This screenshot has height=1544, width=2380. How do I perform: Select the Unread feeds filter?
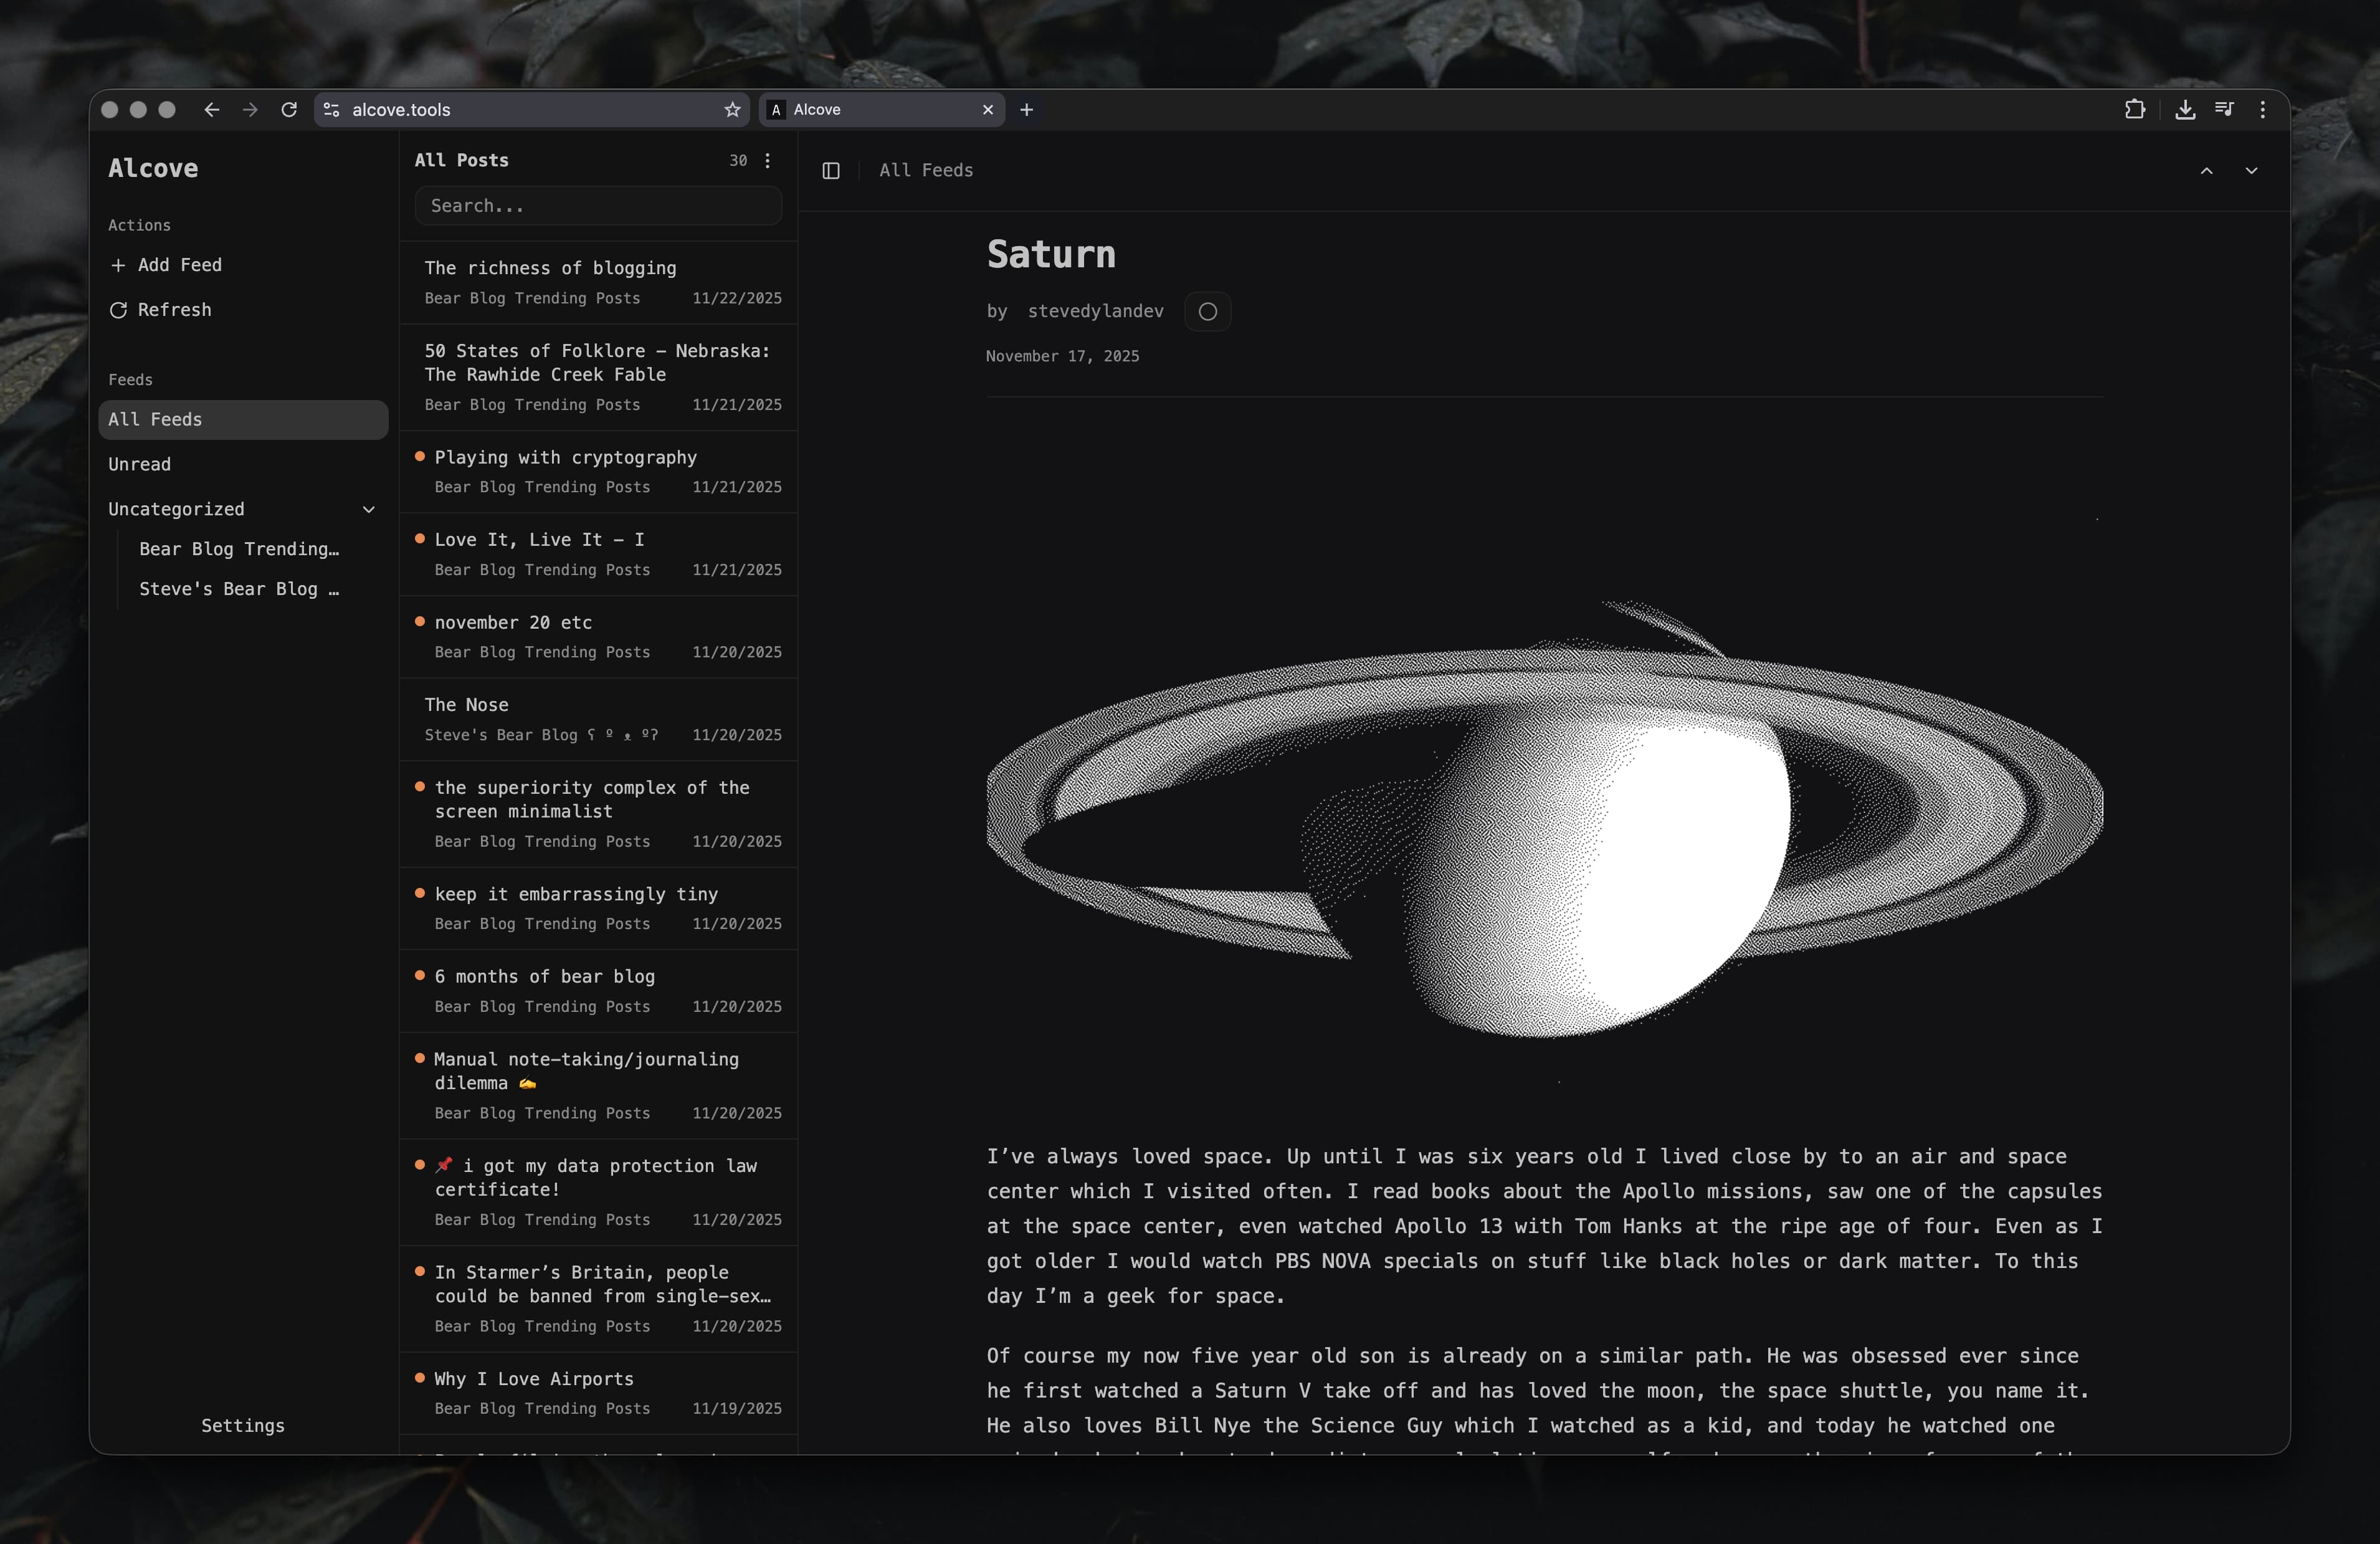coord(140,464)
